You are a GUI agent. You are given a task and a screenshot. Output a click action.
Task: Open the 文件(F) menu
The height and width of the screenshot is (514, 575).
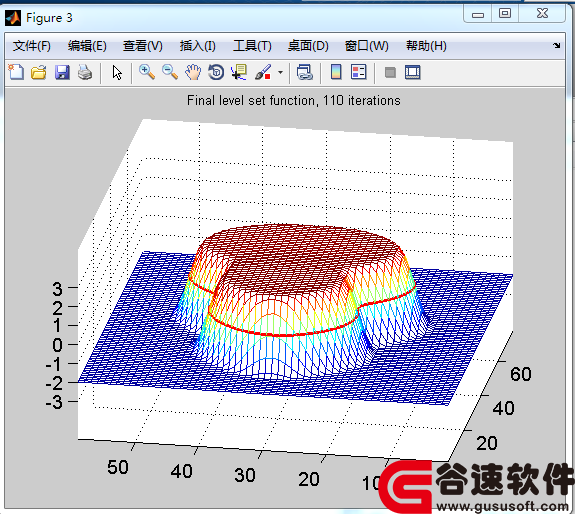[32, 46]
